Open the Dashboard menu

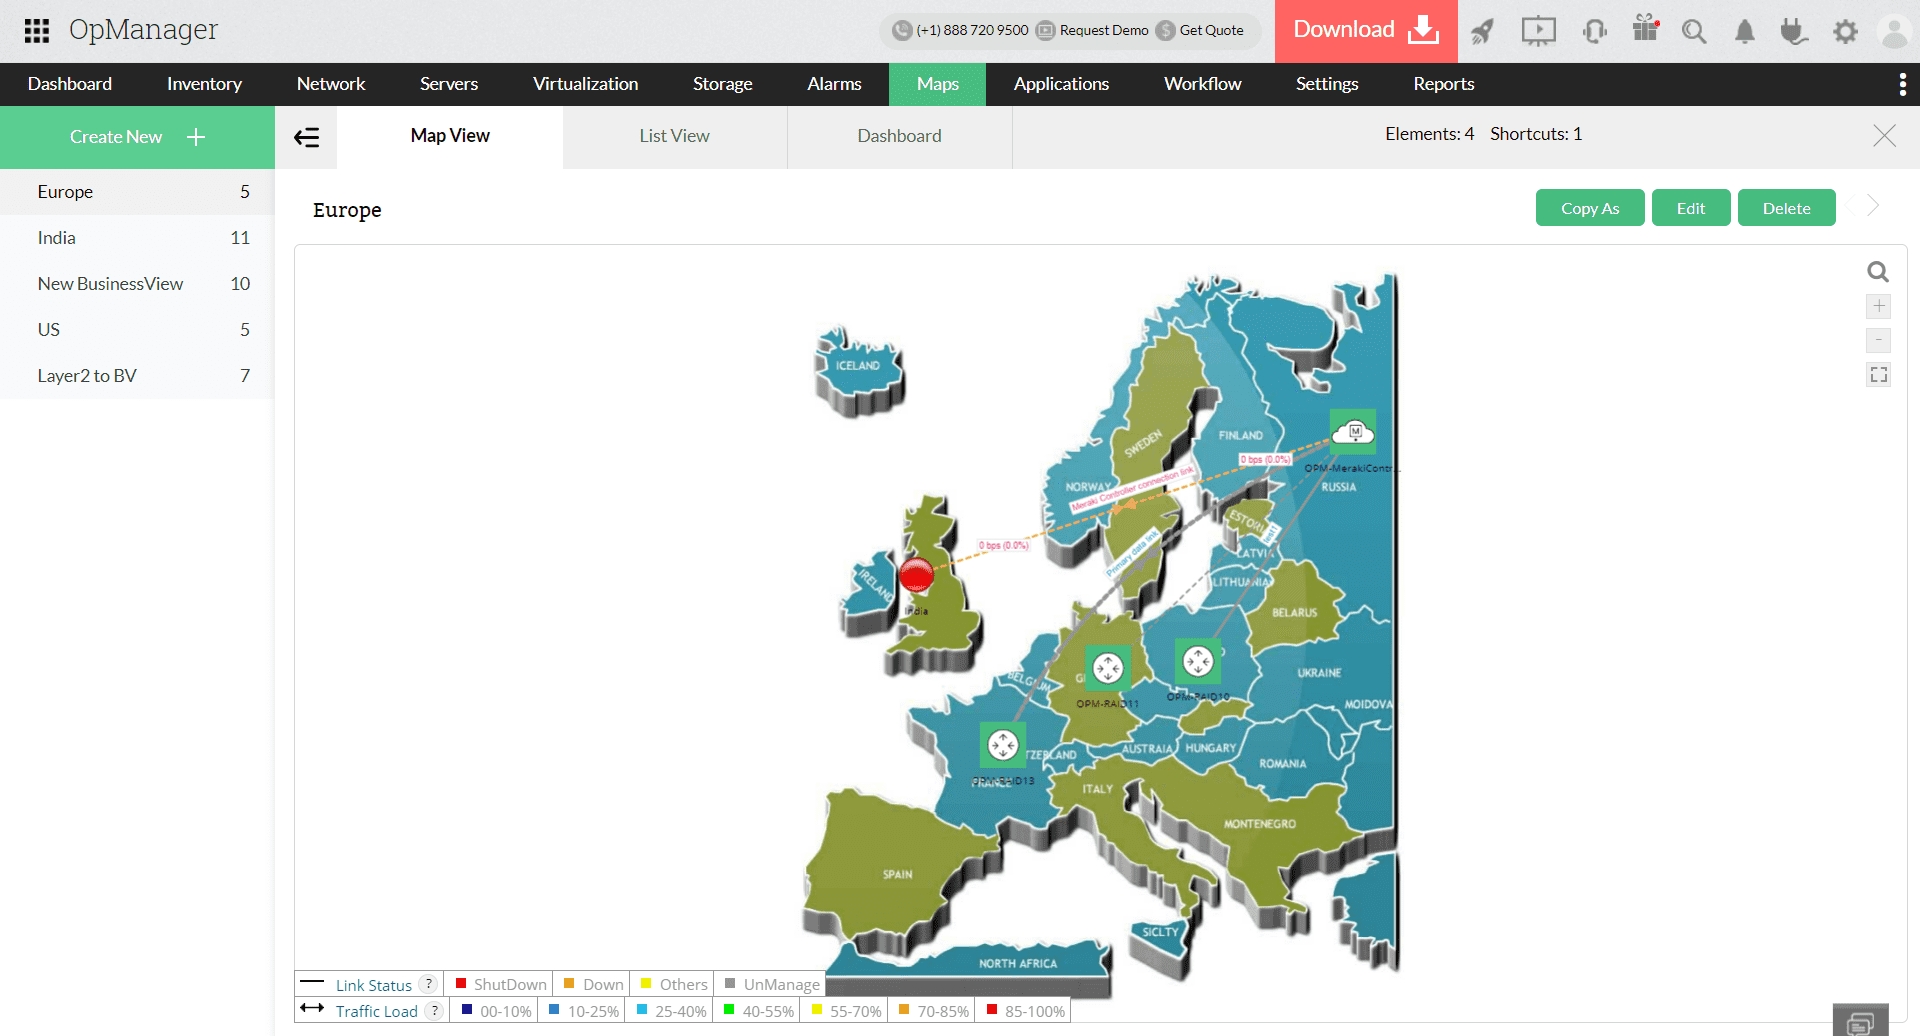point(70,84)
